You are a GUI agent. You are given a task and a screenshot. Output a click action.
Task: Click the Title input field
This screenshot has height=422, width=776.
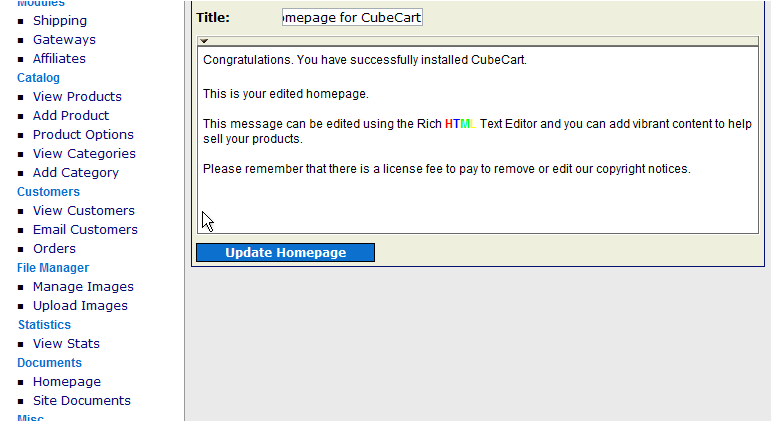pos(352,17)
